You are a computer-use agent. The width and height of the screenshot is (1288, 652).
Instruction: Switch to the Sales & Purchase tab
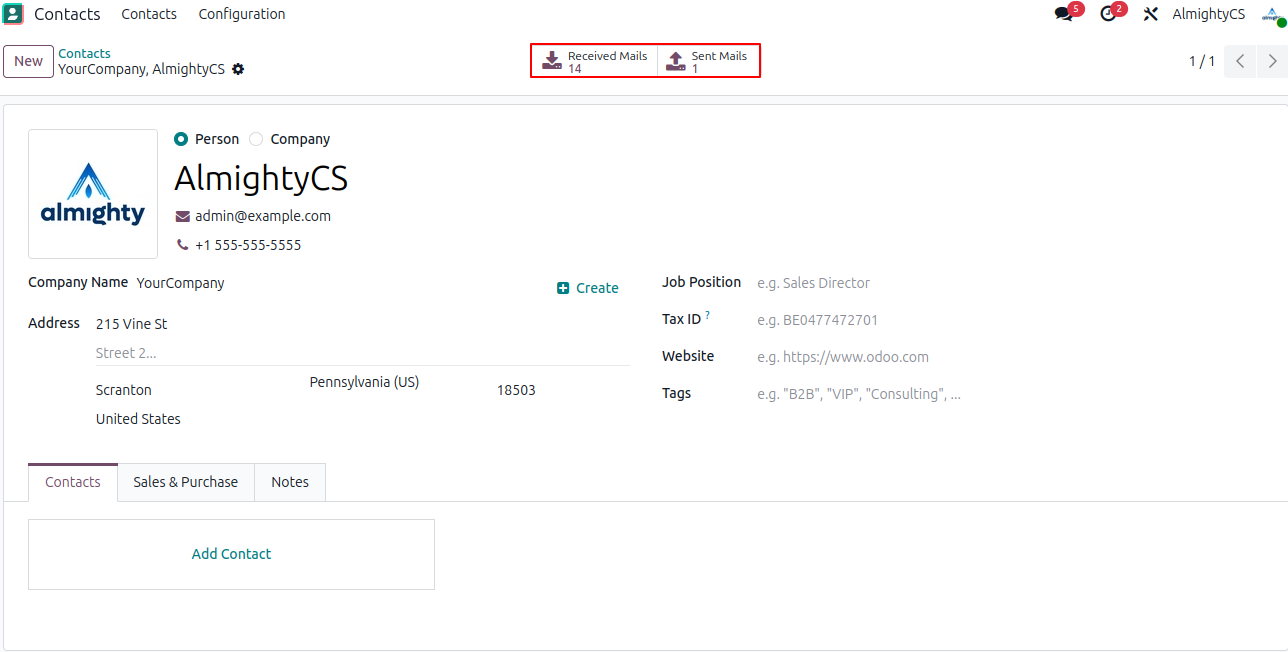point(186,482)
